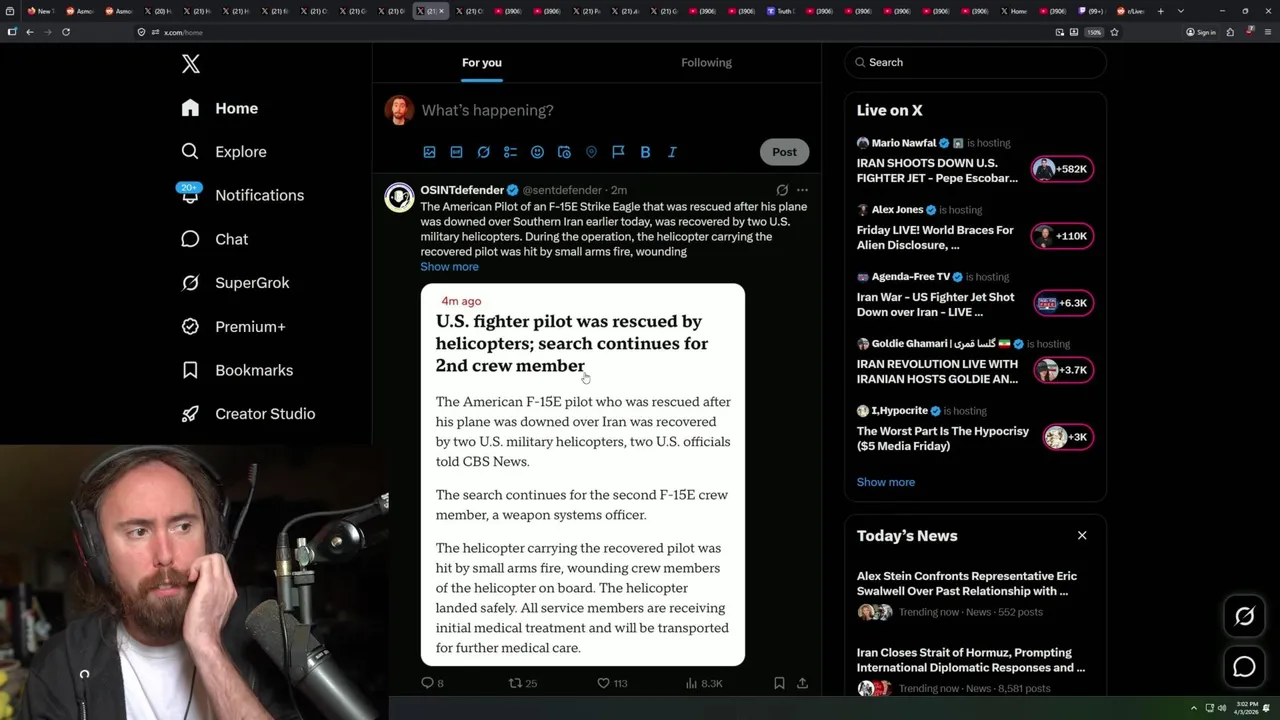The height and width of the screenshot is (720, 1280).
Task: Click the +110K listeners badge
Action: point(1062,236)
